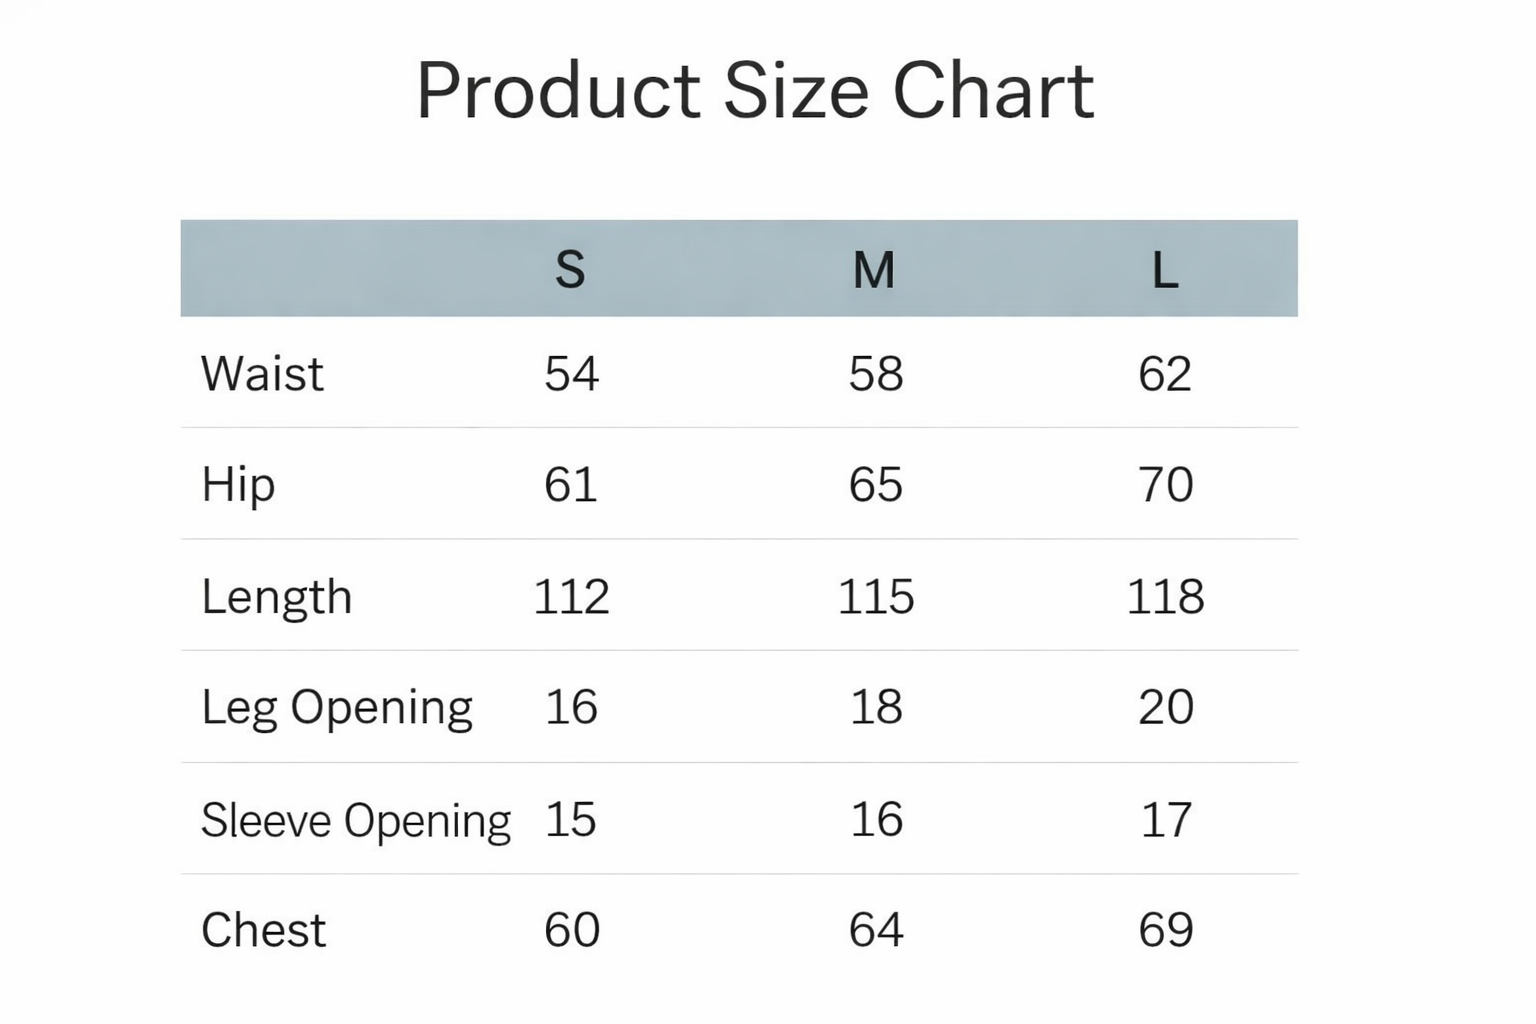Image resolution: width=1536 pixels, height=1024 pixels.
Task: Click Waist value 62 for size L
Action: pos(1165,374)
